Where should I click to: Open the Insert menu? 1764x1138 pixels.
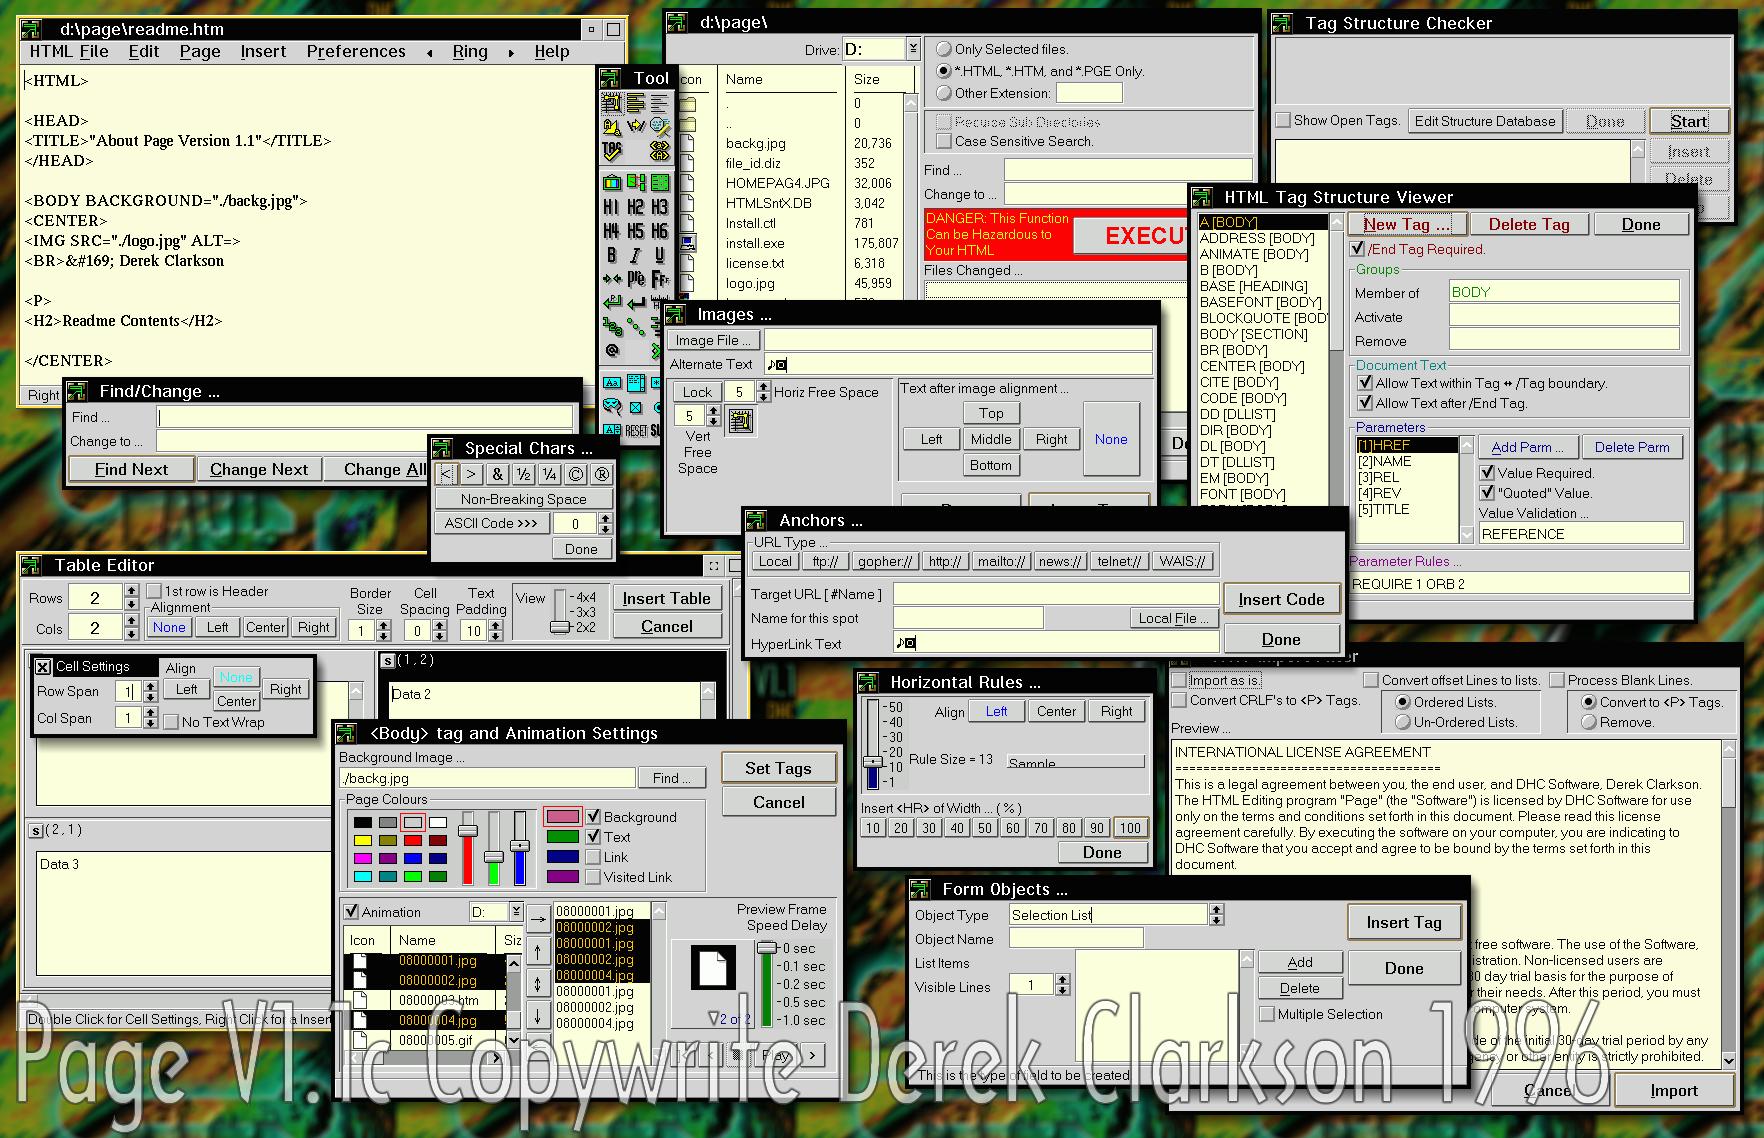263,52
